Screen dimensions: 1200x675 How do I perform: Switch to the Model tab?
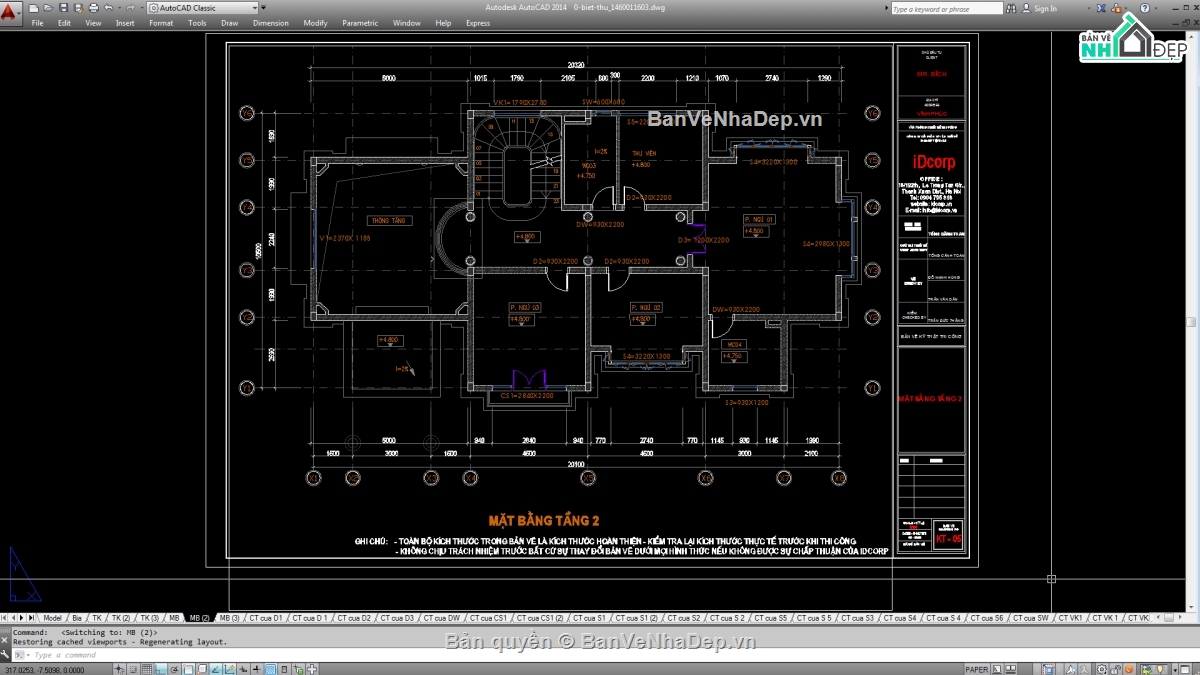(52, 618)
